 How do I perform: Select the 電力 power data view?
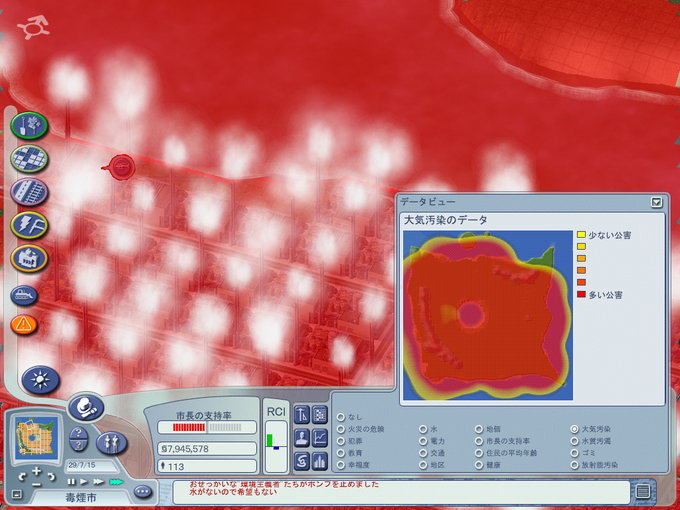click(x=423, y=441)
